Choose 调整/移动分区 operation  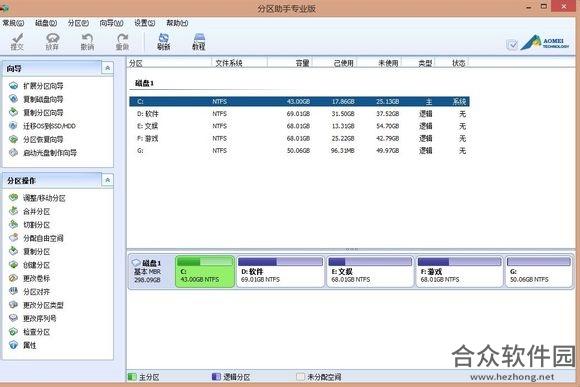pos(37,198)
